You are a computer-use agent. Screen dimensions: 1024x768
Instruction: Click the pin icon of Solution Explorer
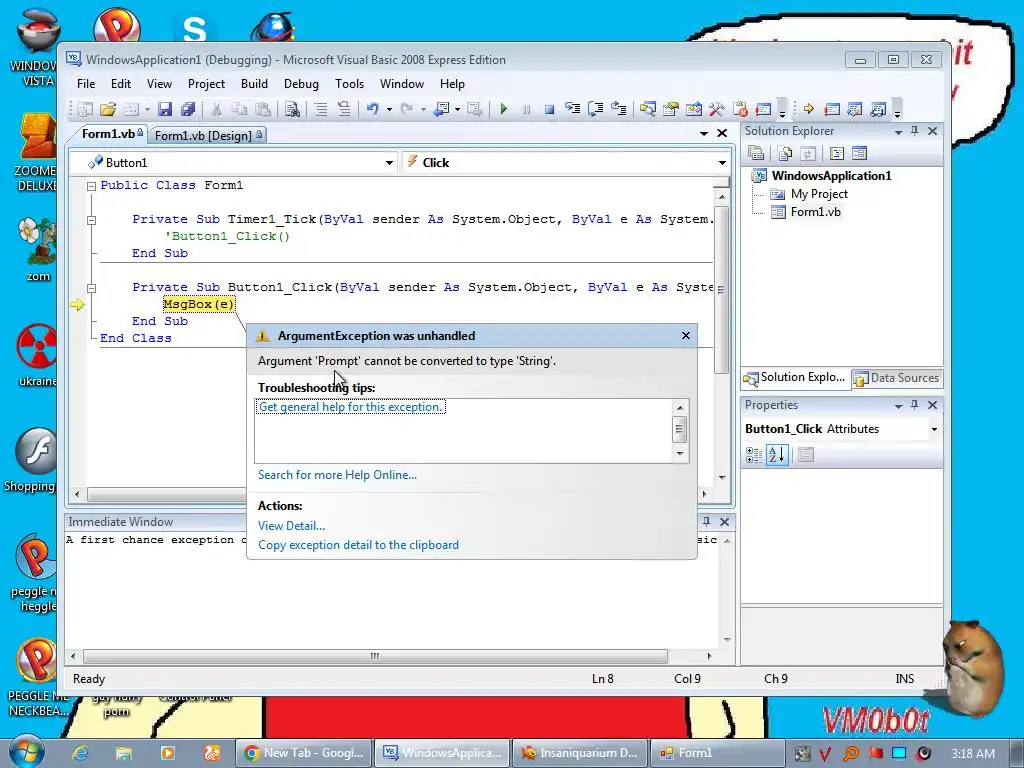pos(914,131)
